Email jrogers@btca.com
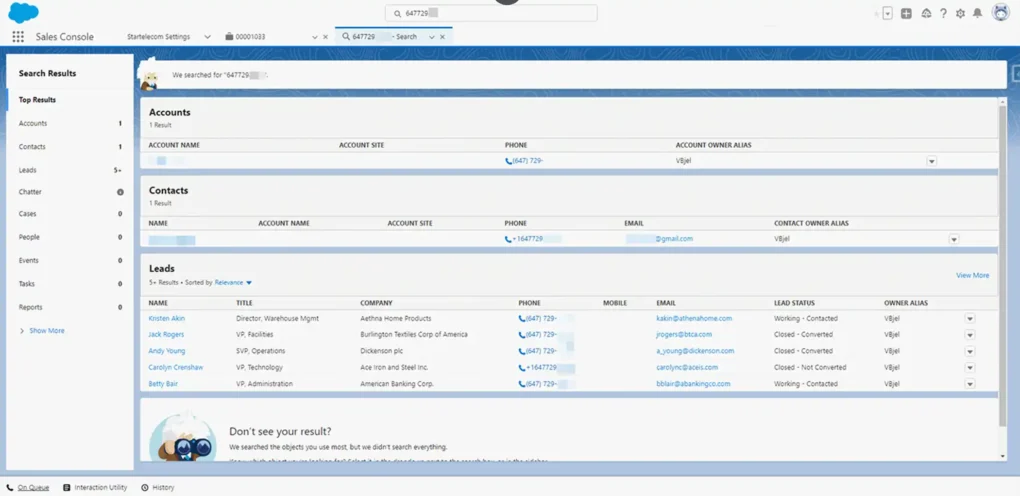This screenshot has width=1020, height=496. pyautogui.click(x=684, y=335)
